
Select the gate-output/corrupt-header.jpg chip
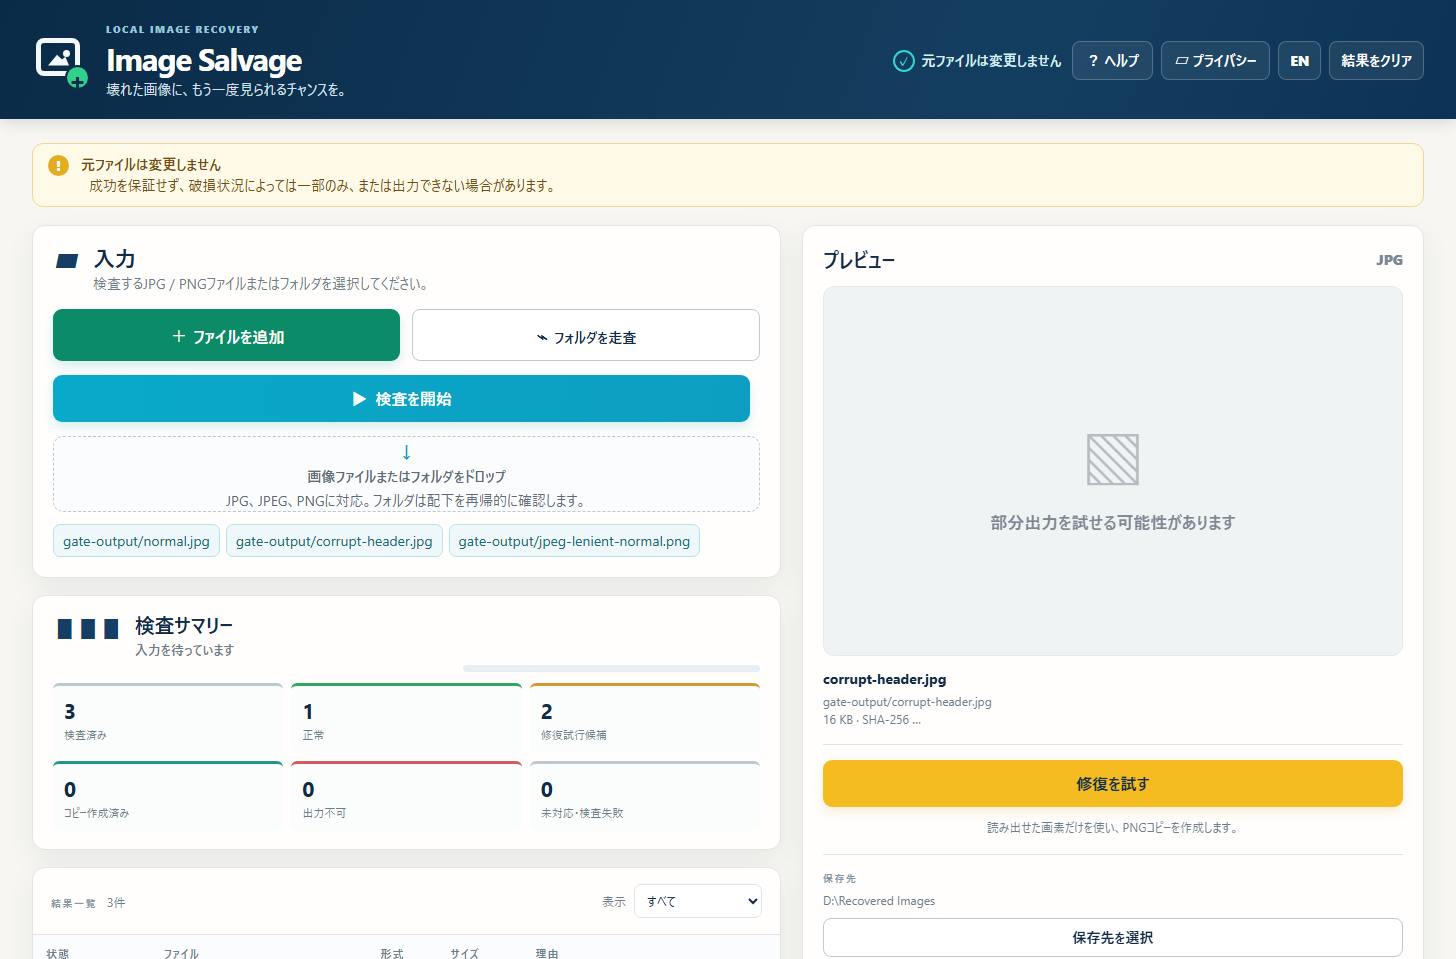coord(334,541)
